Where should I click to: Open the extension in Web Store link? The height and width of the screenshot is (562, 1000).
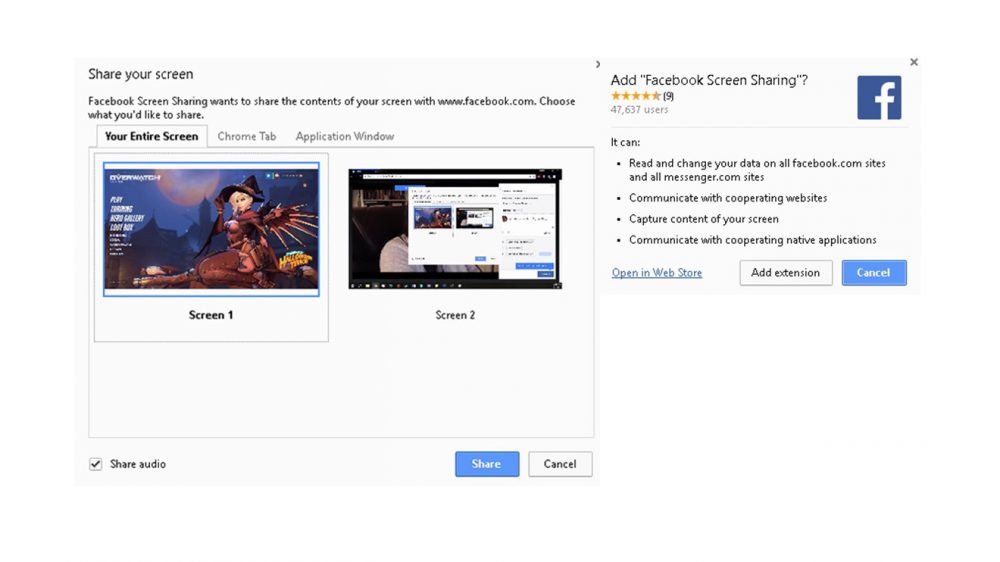click(657, 273)
